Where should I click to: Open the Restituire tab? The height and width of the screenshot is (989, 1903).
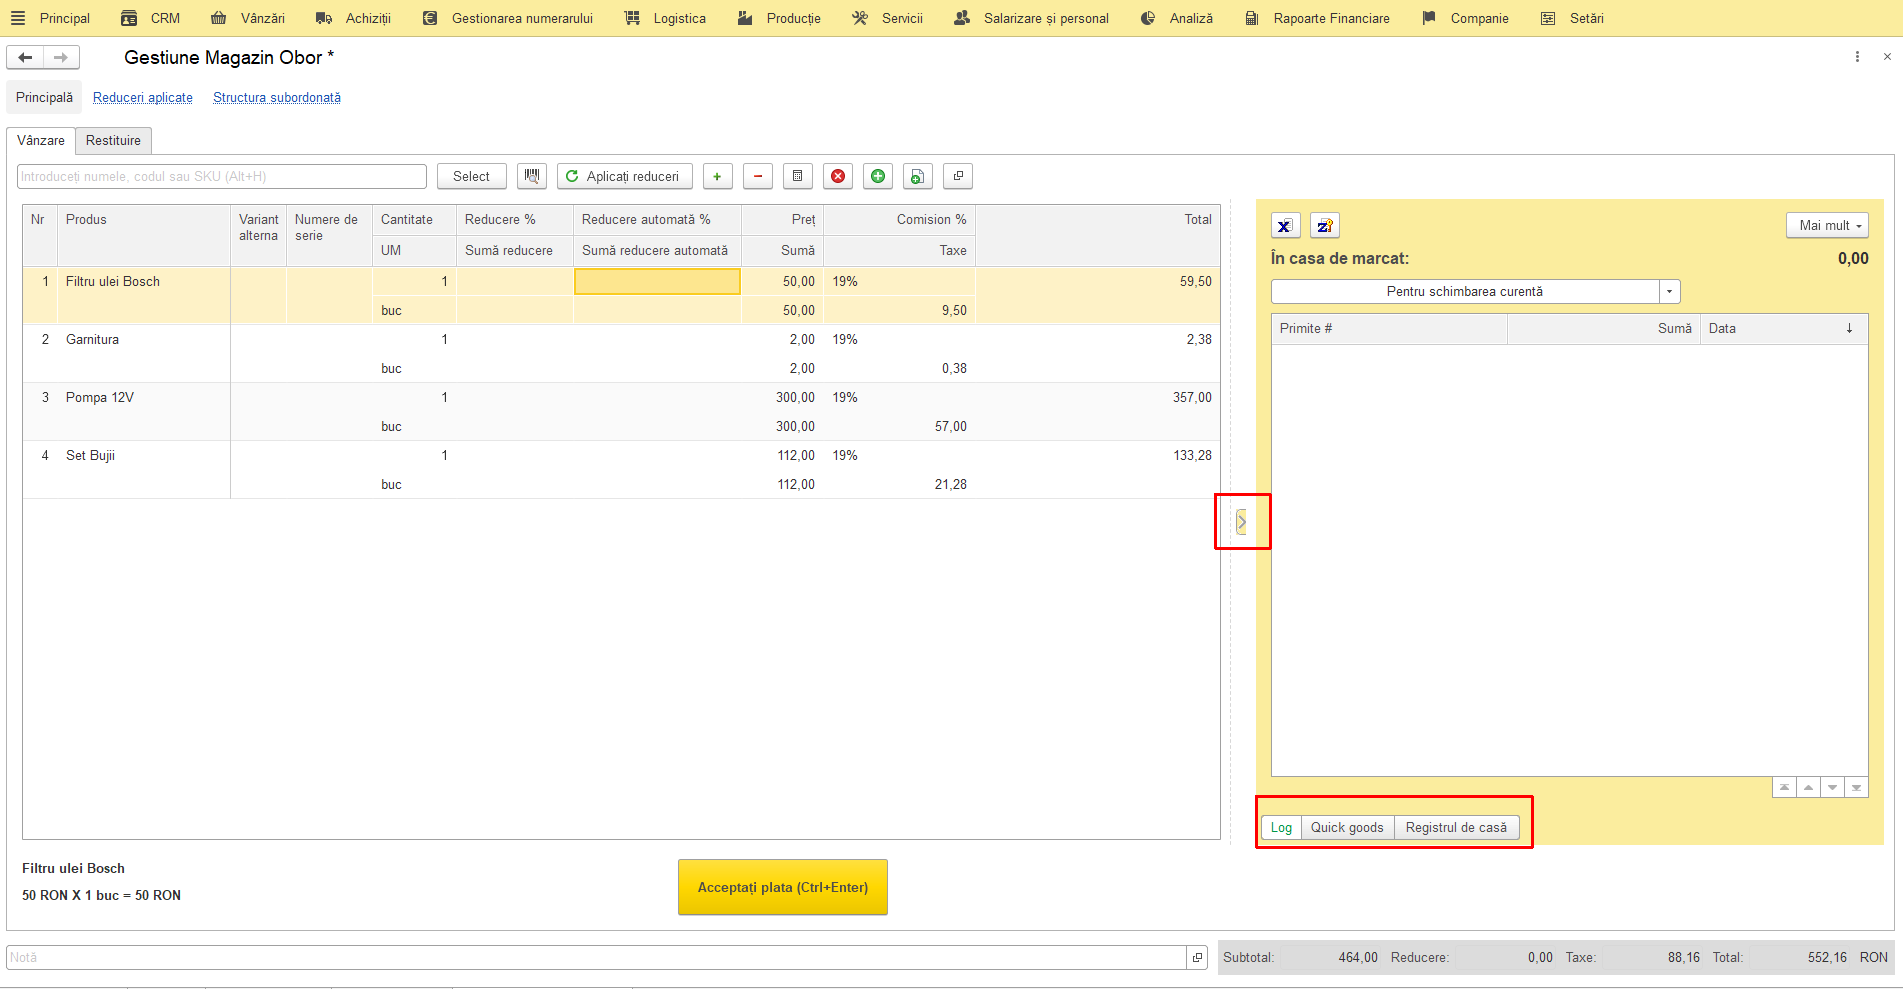click(113, 140)
